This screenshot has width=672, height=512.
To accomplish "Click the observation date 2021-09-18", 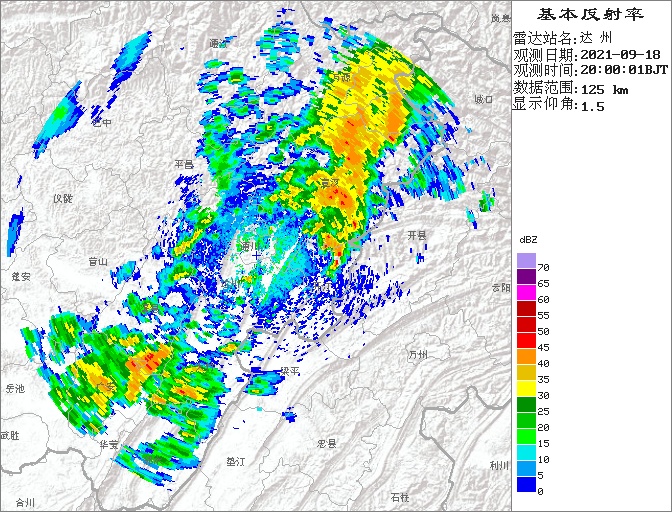I will (620, 55).
